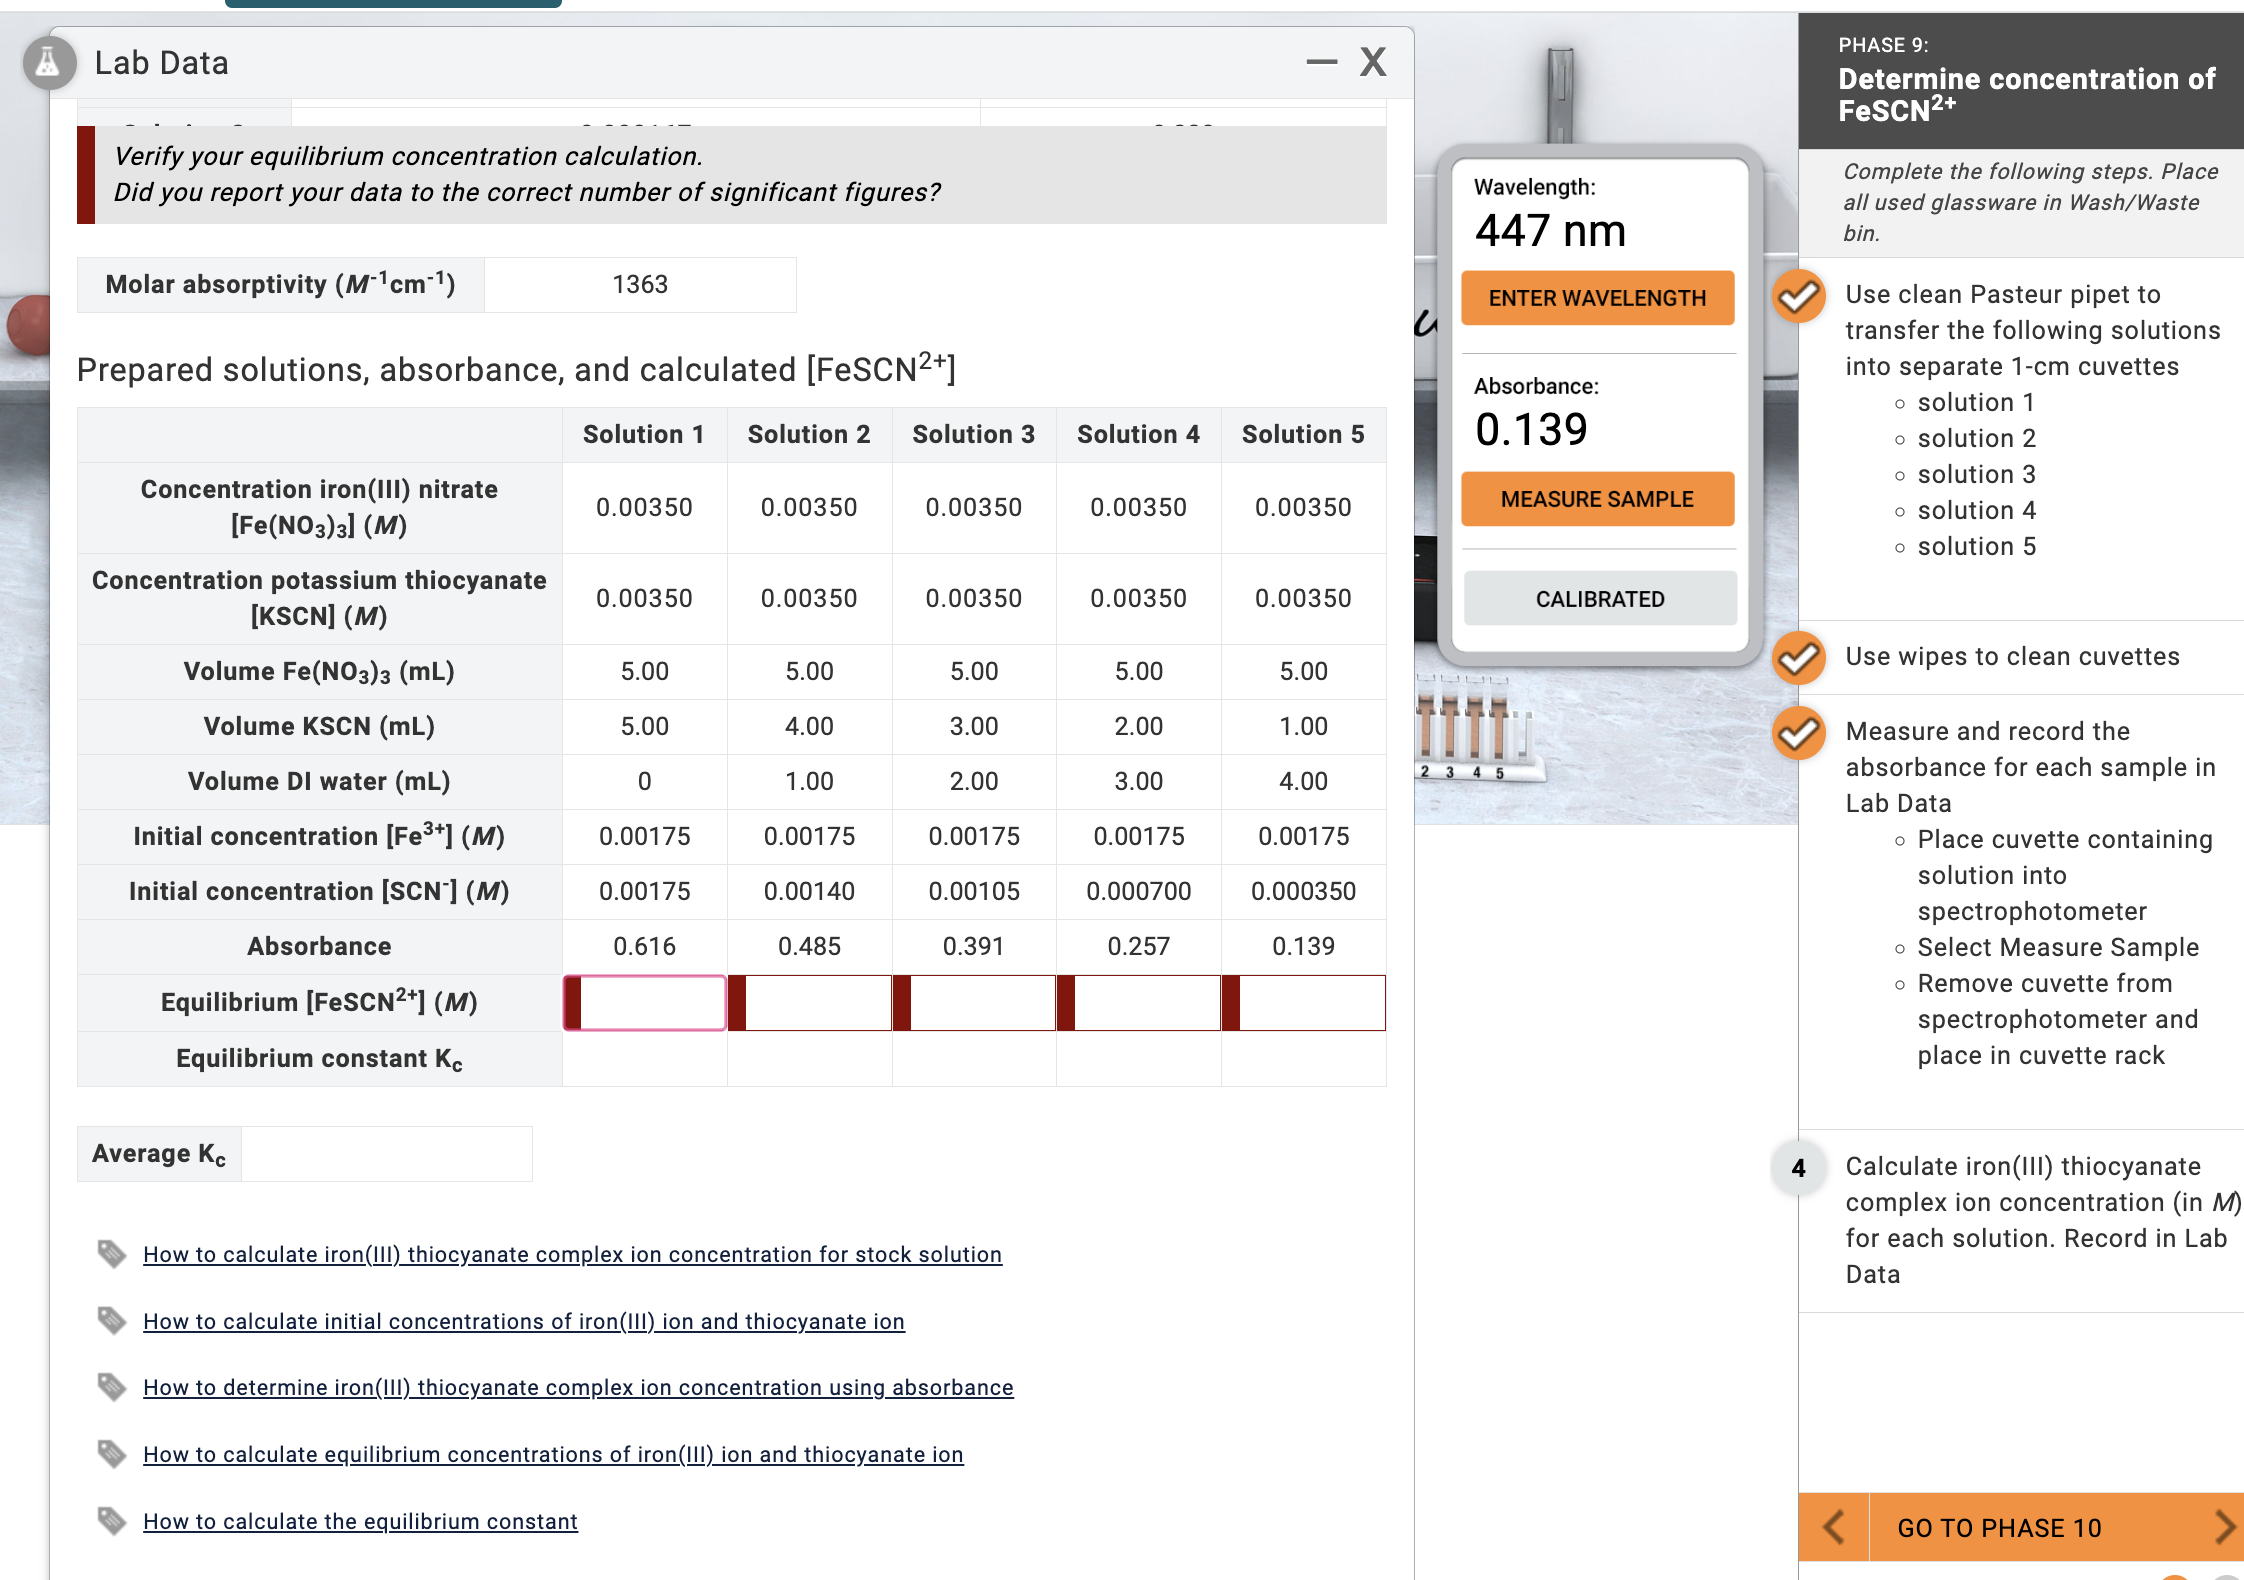Screen dimensions: 2244x1580
Task: Click Solution 1 equilibrium FeSCN2+ input field
Action: click(x=645, y=1002)
